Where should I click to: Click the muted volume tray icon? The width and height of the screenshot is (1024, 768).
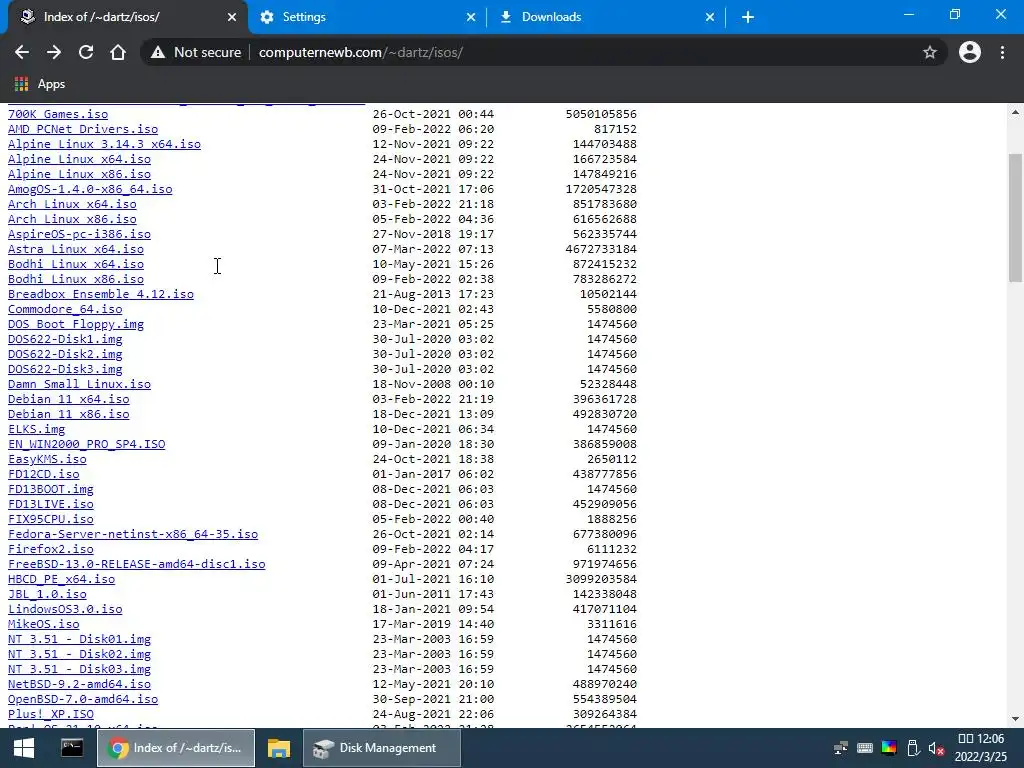coord(936,749)
